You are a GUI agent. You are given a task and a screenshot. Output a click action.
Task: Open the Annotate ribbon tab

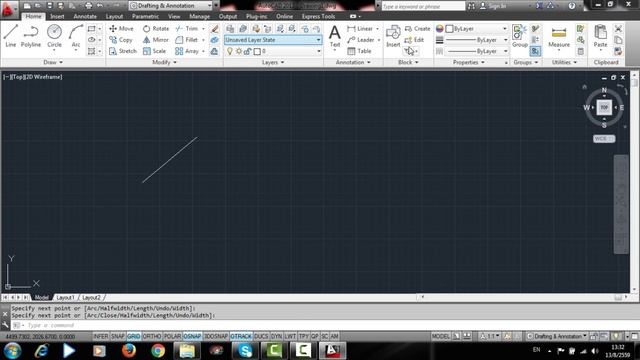[85, 16]
